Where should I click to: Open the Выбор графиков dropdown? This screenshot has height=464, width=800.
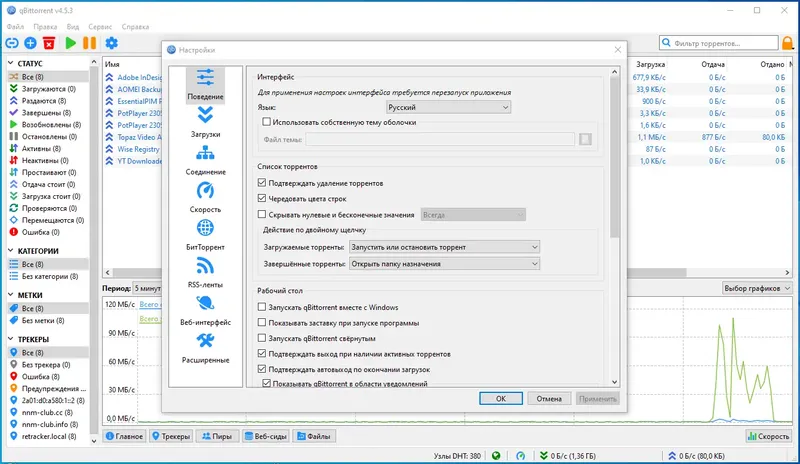757,288
